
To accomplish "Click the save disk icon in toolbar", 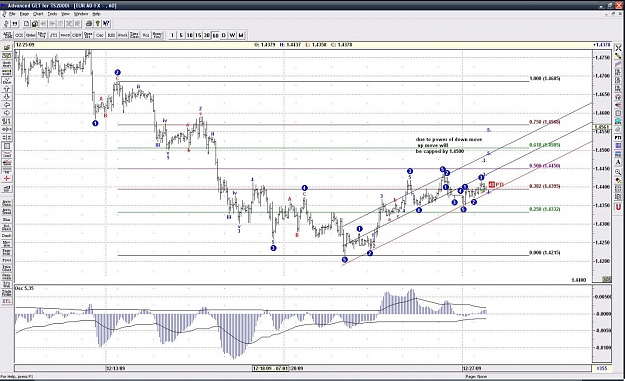I will [x=35, y=24].
